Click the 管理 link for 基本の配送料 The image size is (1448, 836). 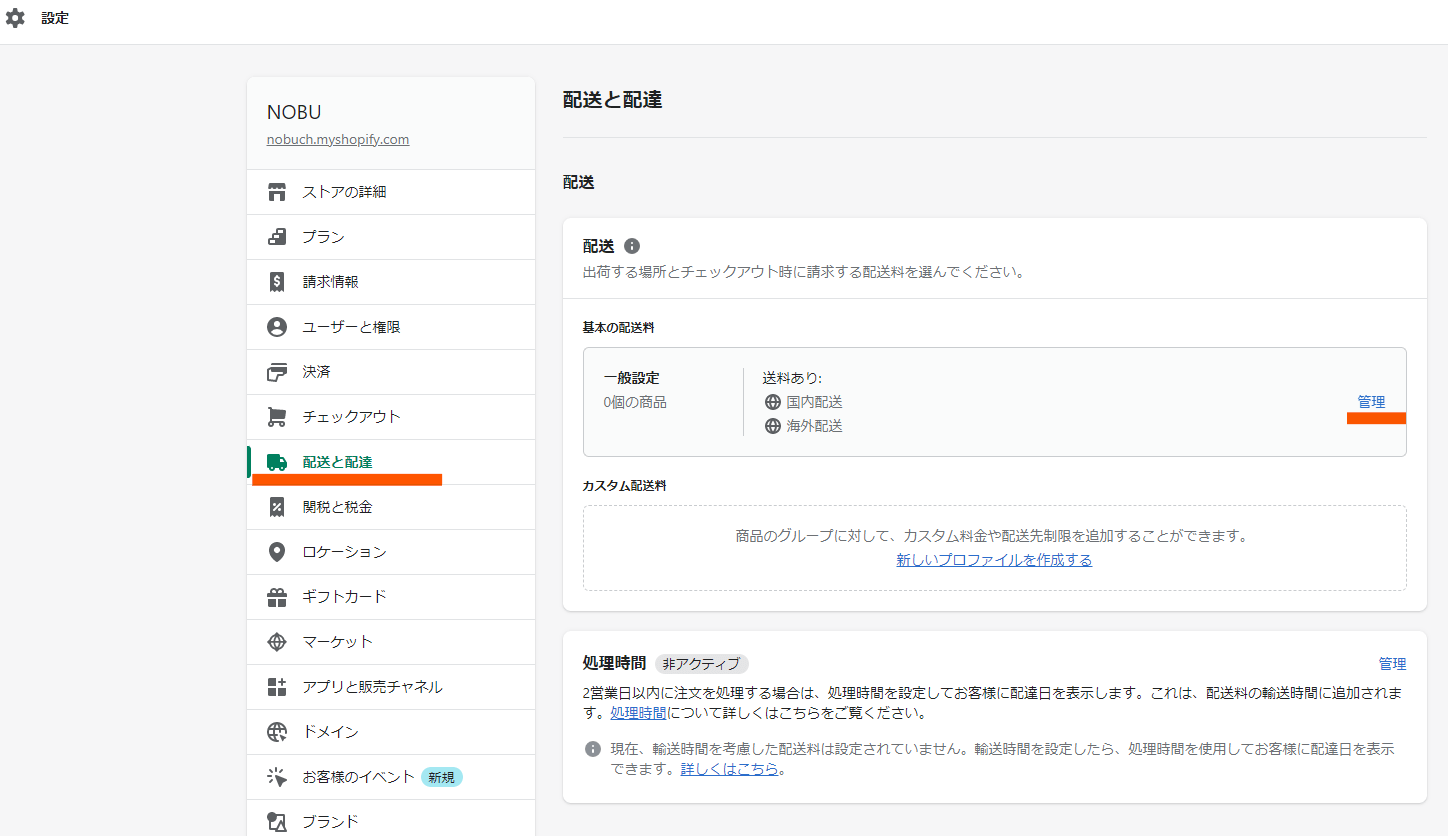1372,401
